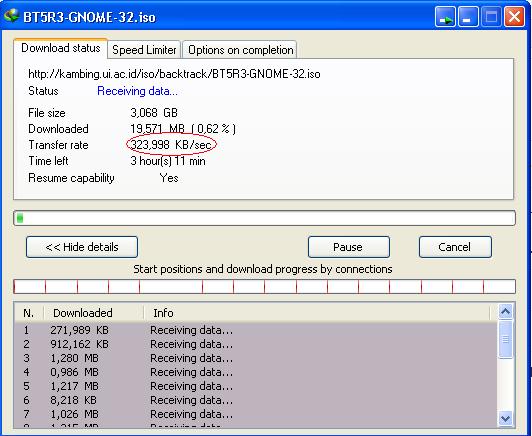This screenshot has width=532, height=436.
Task: Switch to the Speed Limiter tab
Action: click(x=144, y=50)
